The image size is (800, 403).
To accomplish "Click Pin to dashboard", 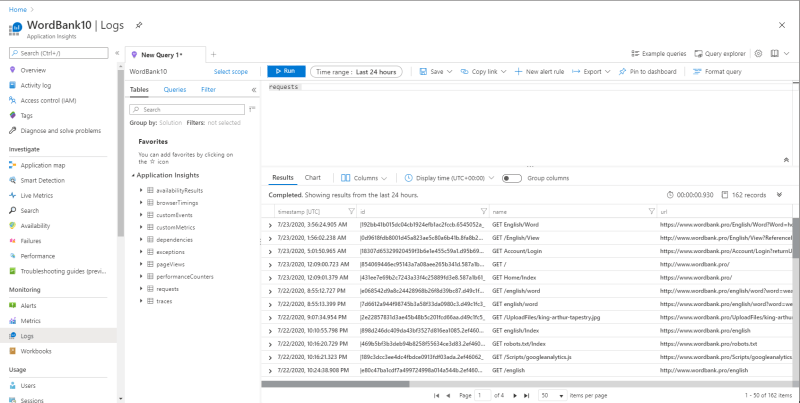I will 647,72.
